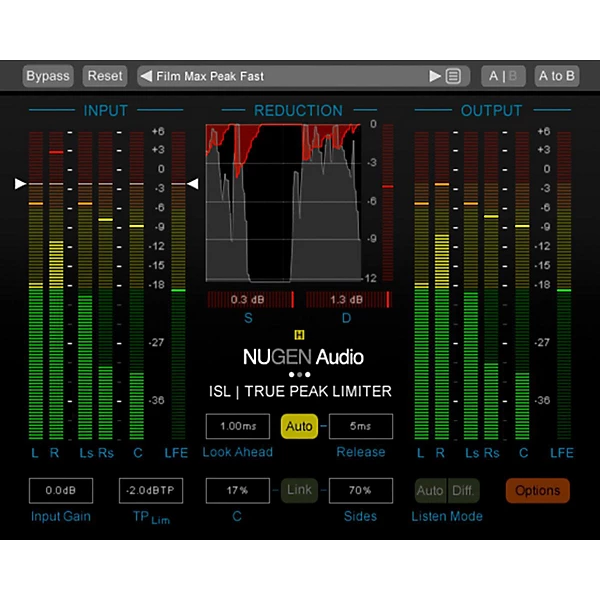Click the output Ls channel meter
The width and height of the screenshot is (600, 600).
coord(471,285)
